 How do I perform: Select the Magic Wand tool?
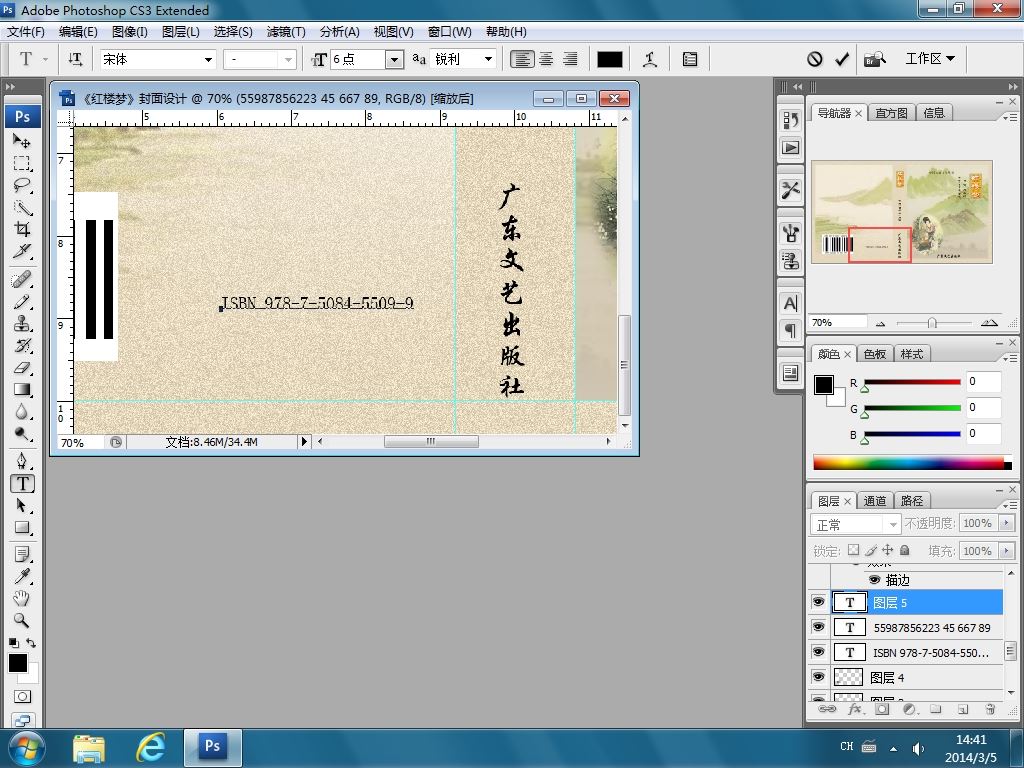pos(22,208)
